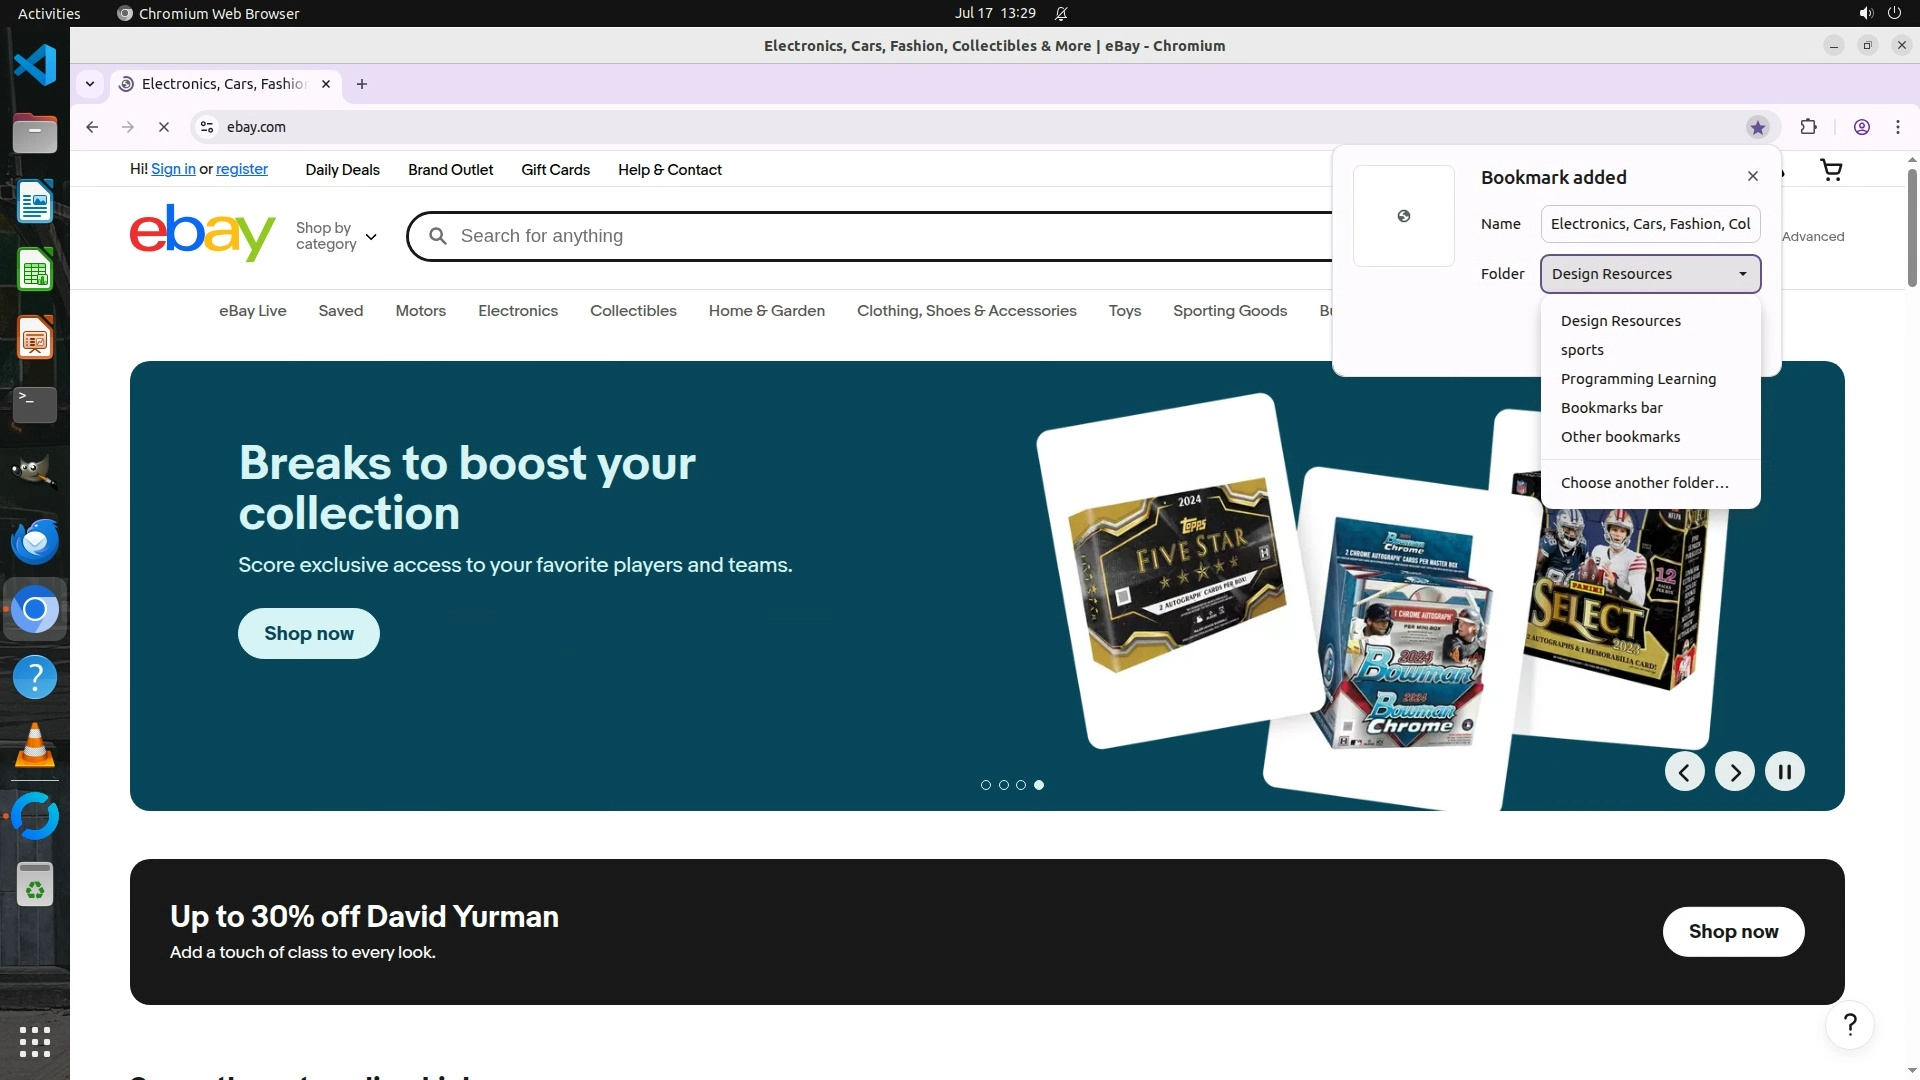This screenshot has height=1080, width=1920.
Task: Open the eBay shopping cart
Action: coord(1831,170)
